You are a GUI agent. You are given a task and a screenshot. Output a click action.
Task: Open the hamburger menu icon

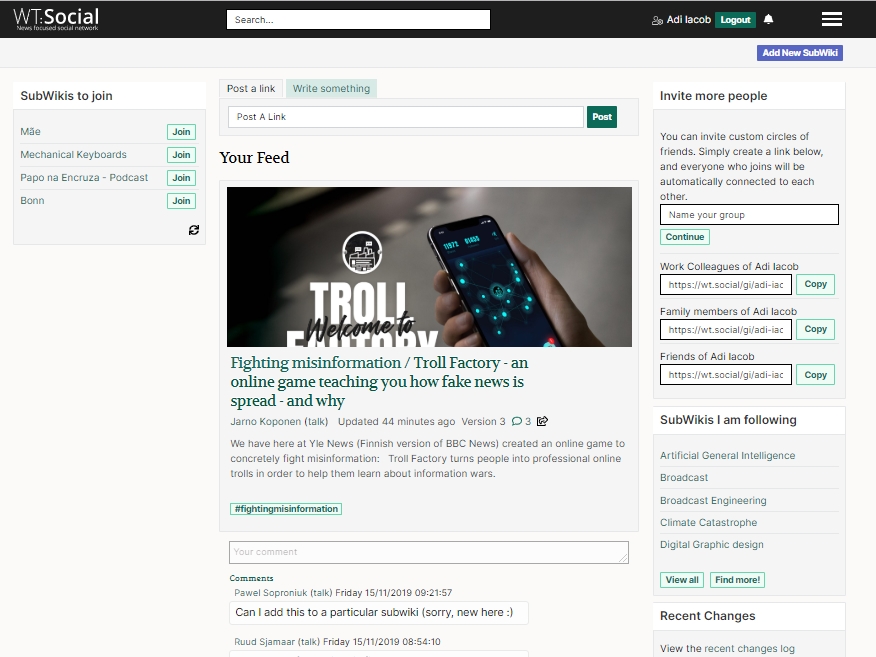pos(831,20)
